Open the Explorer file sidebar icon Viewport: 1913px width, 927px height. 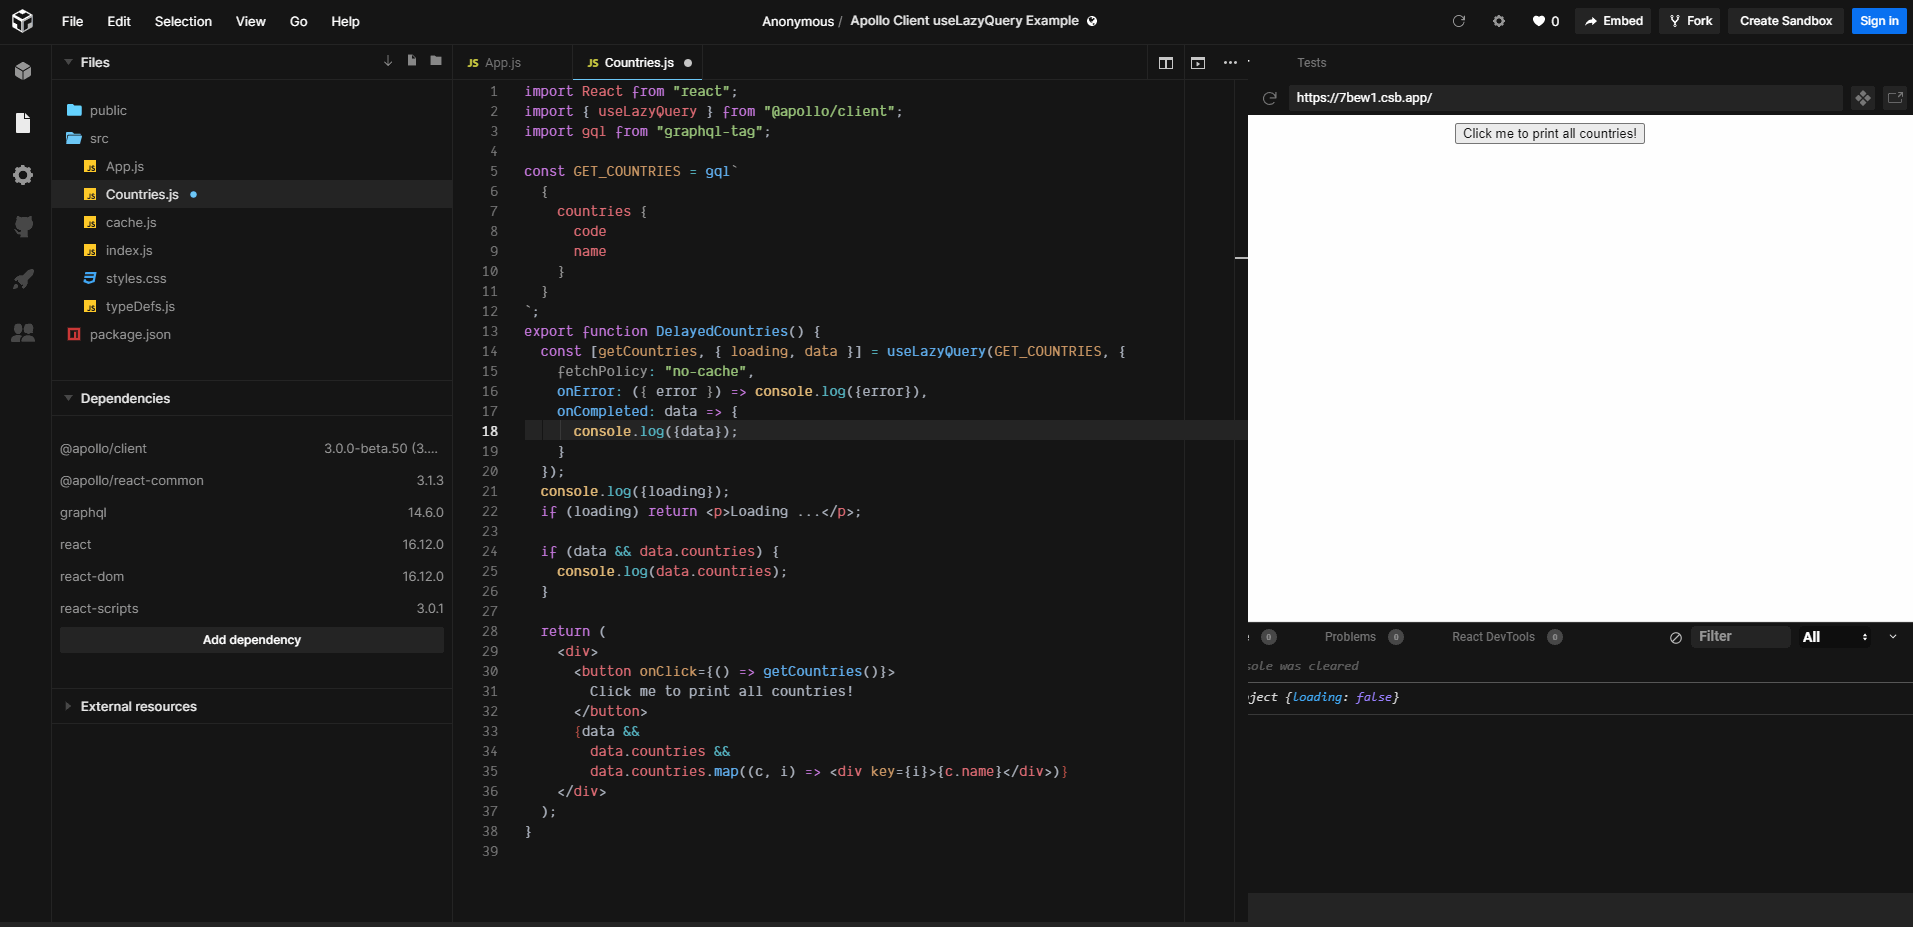click(23, 123)
